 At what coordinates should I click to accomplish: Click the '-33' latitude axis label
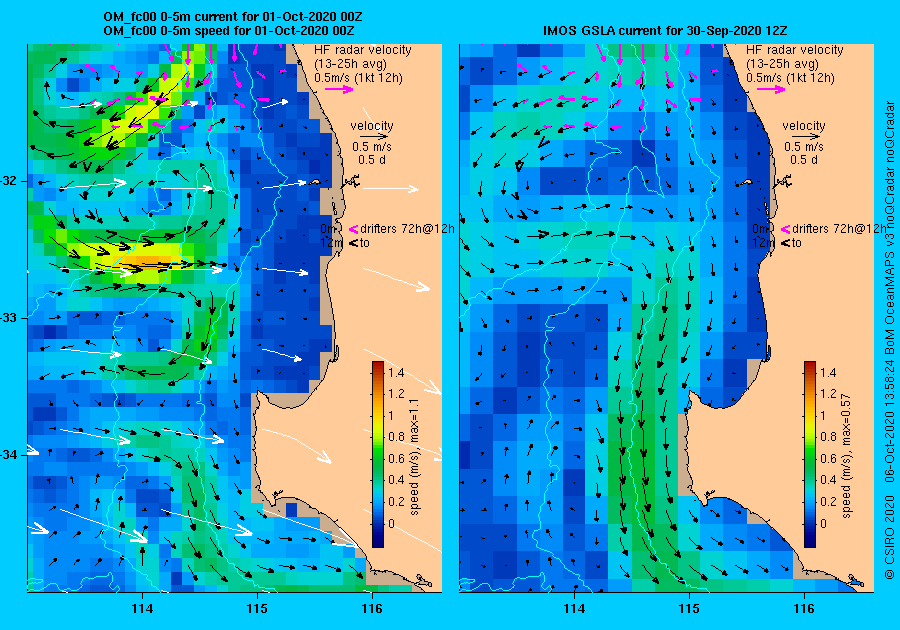pyautogui.click(x=10, y=318)
